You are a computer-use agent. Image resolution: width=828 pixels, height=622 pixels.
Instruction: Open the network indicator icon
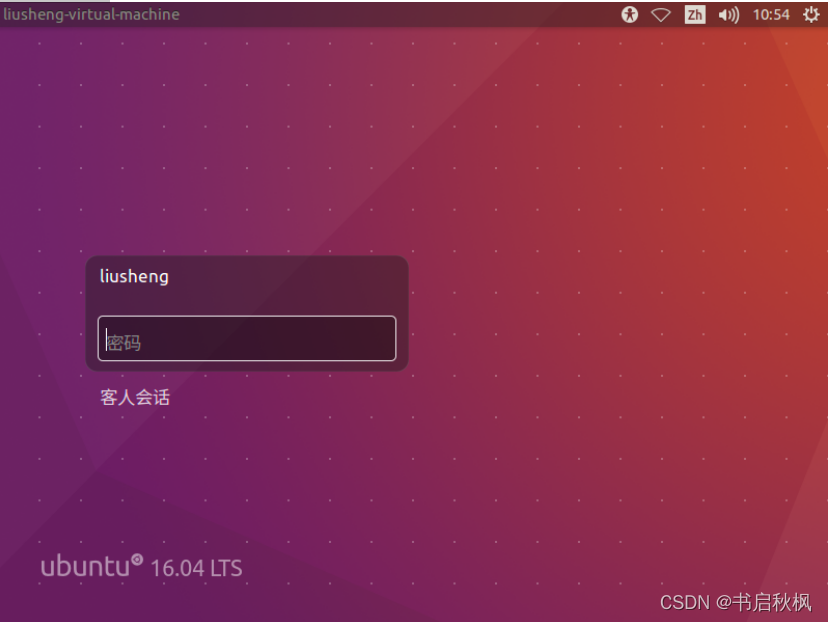661,15
